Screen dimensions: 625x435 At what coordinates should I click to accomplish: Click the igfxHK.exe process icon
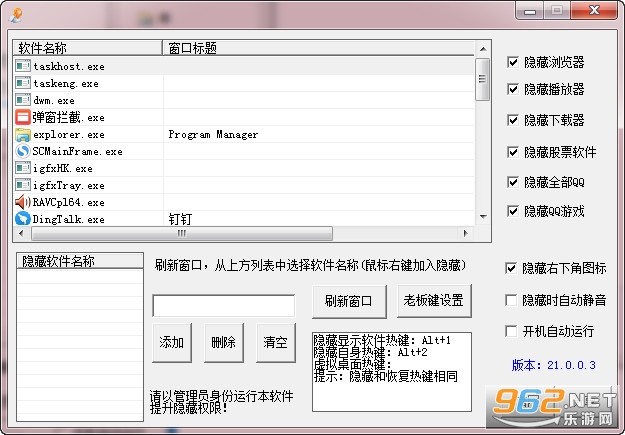(x=23, y=168)
